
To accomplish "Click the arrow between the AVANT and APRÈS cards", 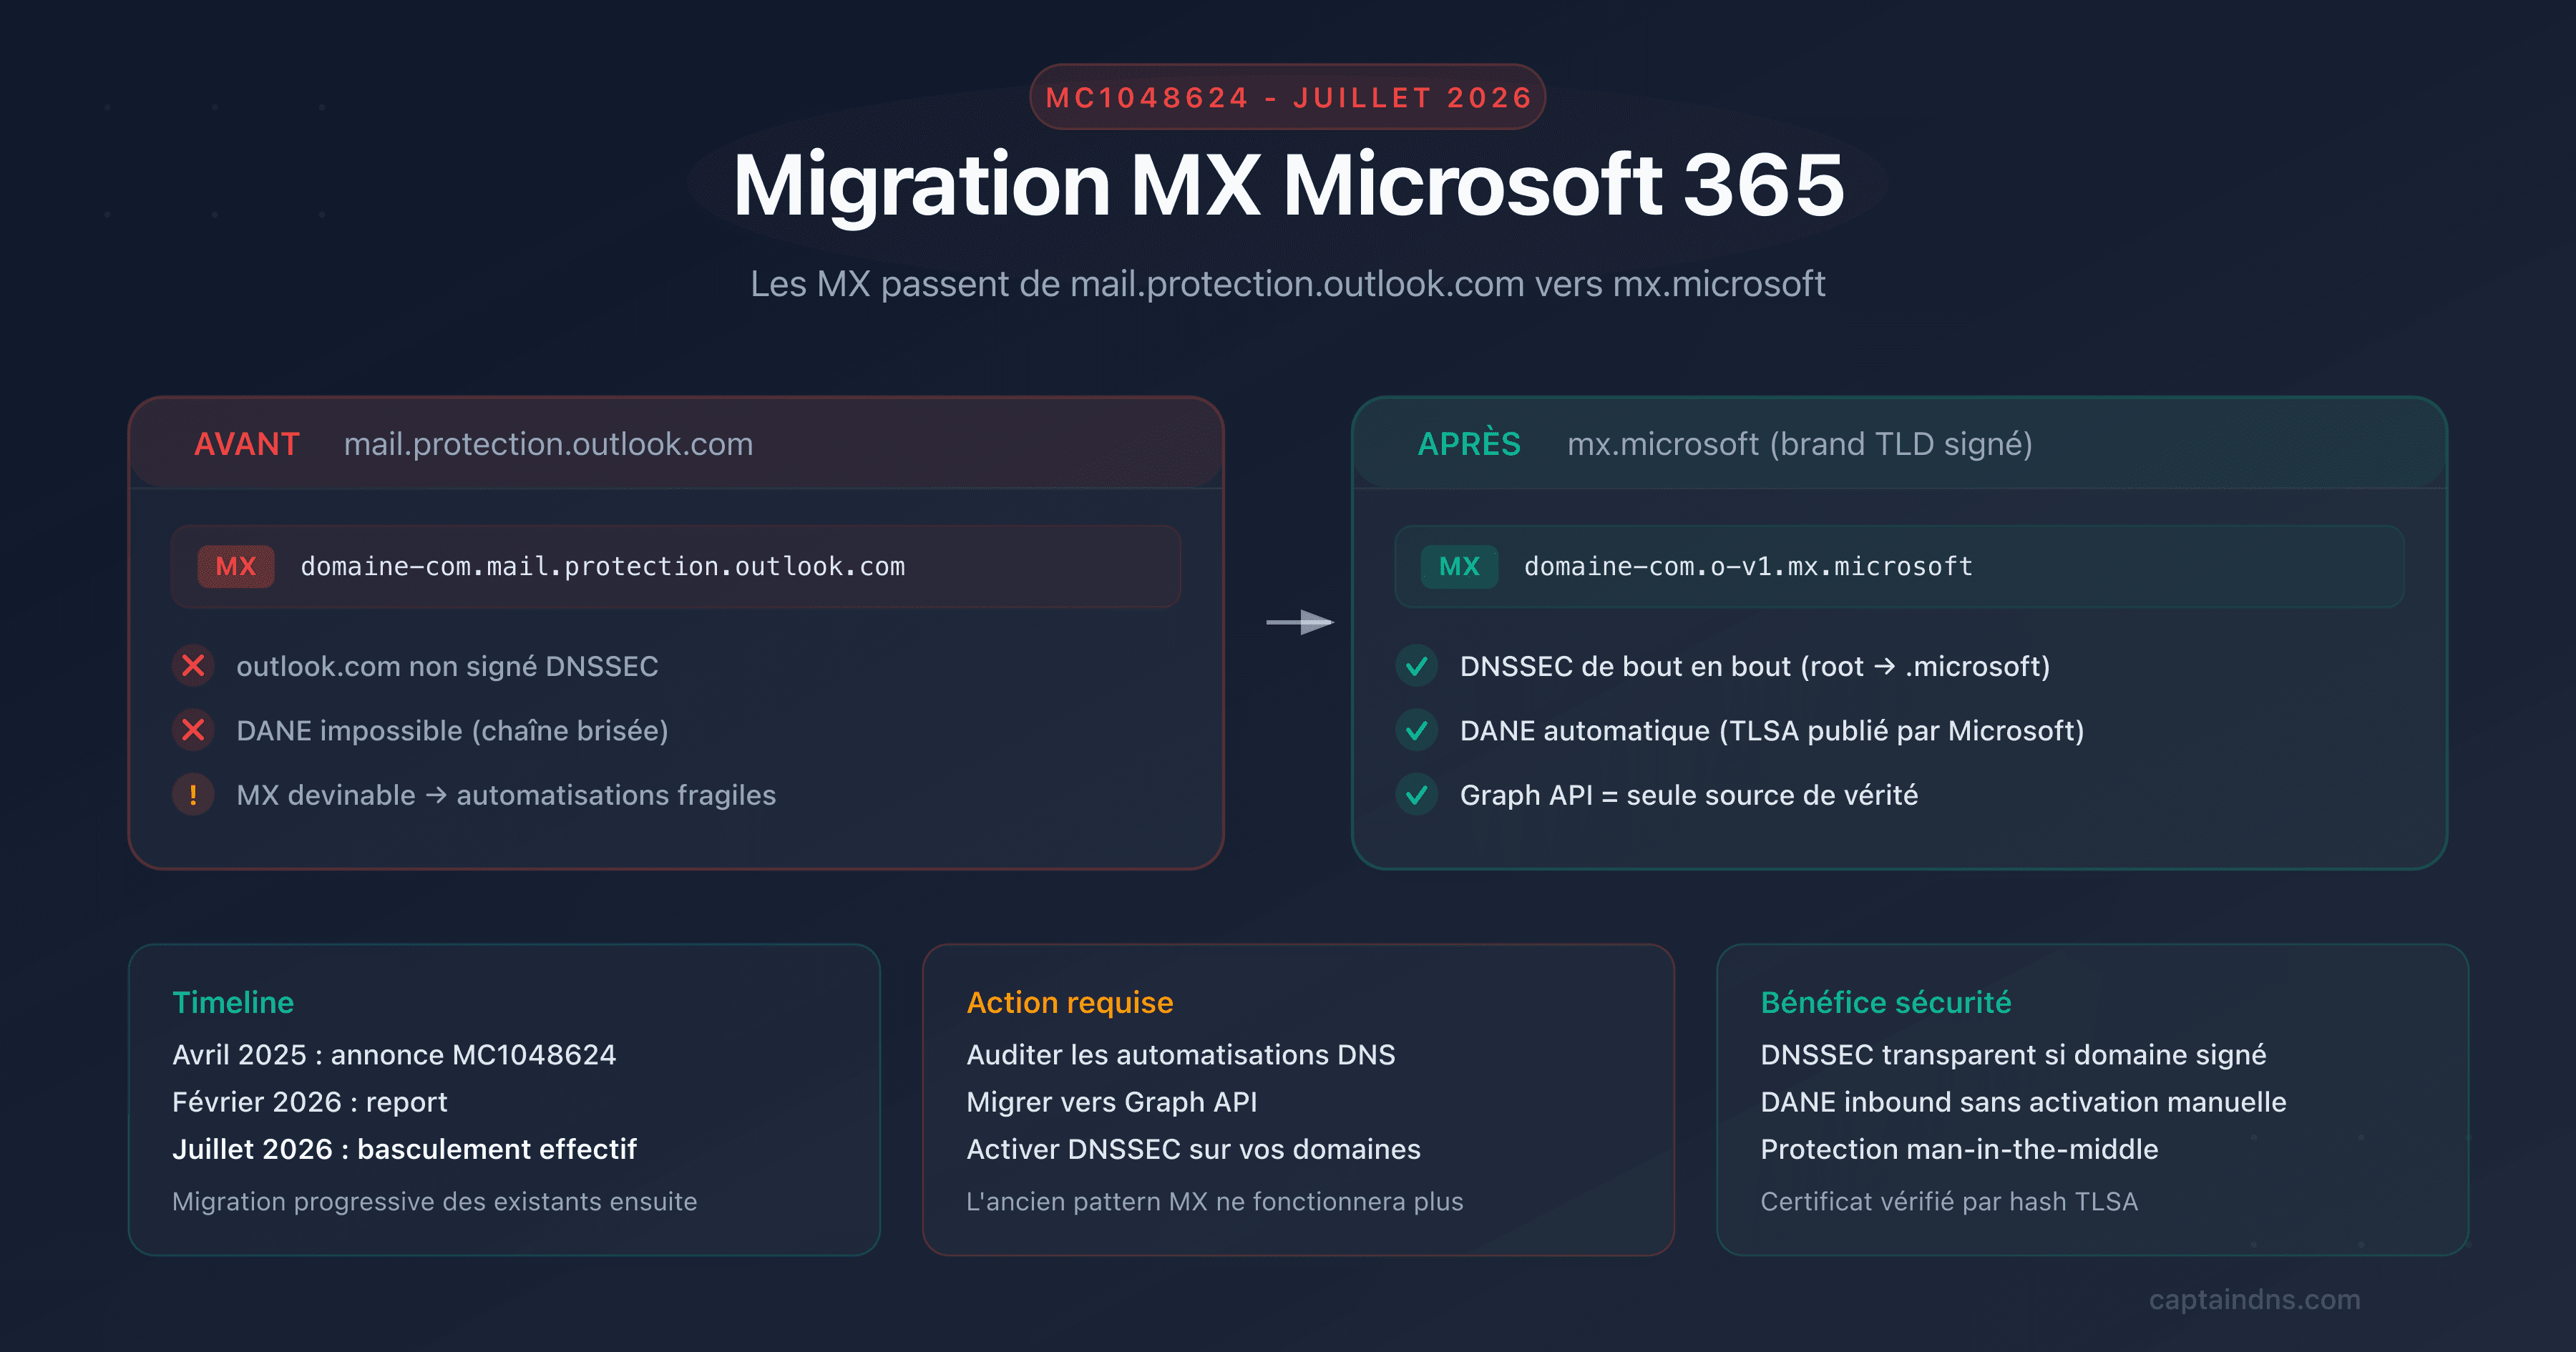I will click(1300, 622).
